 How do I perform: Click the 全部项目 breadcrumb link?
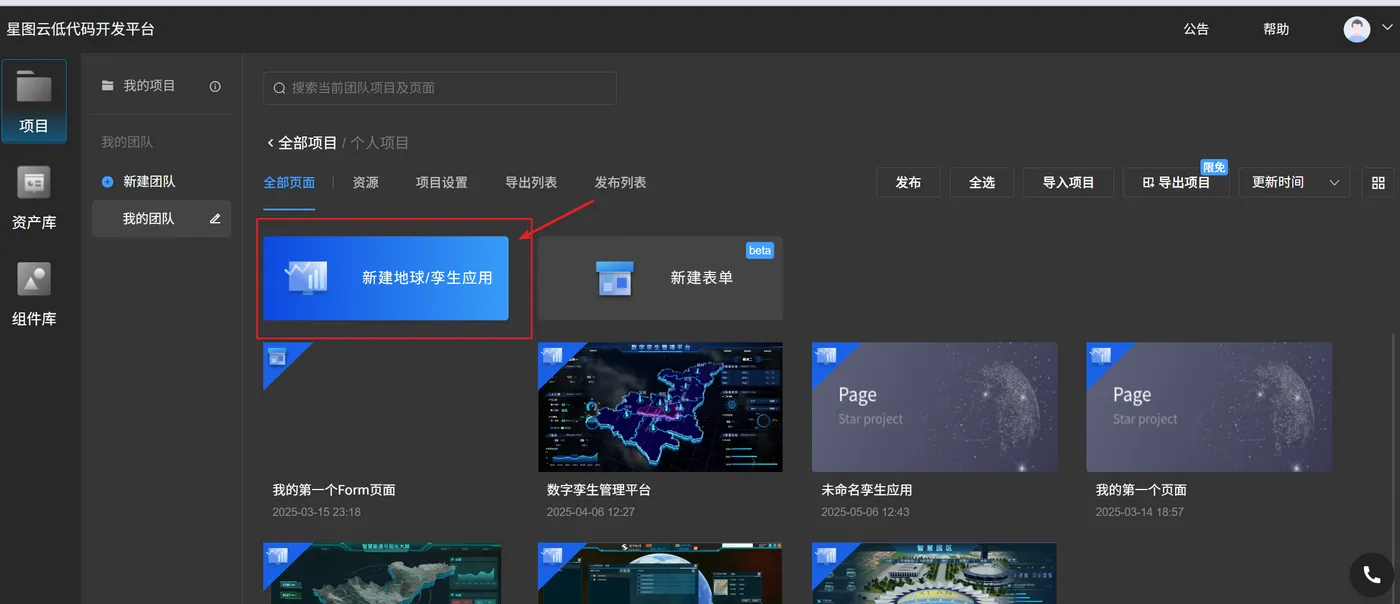pyautogui.click(x=307, y=143)
